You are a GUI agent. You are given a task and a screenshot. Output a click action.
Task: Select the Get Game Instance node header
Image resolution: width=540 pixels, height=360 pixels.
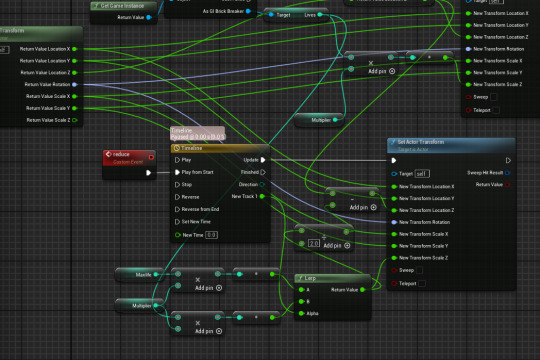(124, 6)
